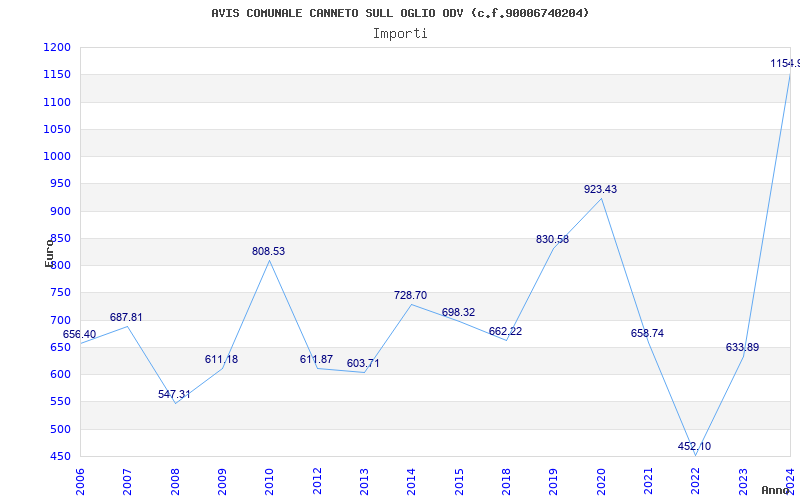The width and height of the screenshot is (800, 500).
Task: Click the 450 y-axis value
Action: pyautogui.click(x=61, y=456)
